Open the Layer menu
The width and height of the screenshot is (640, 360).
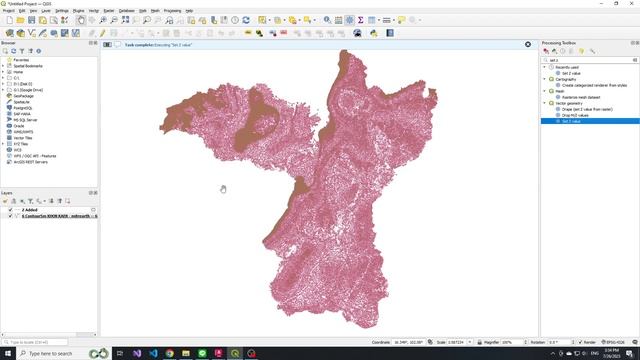46,11
